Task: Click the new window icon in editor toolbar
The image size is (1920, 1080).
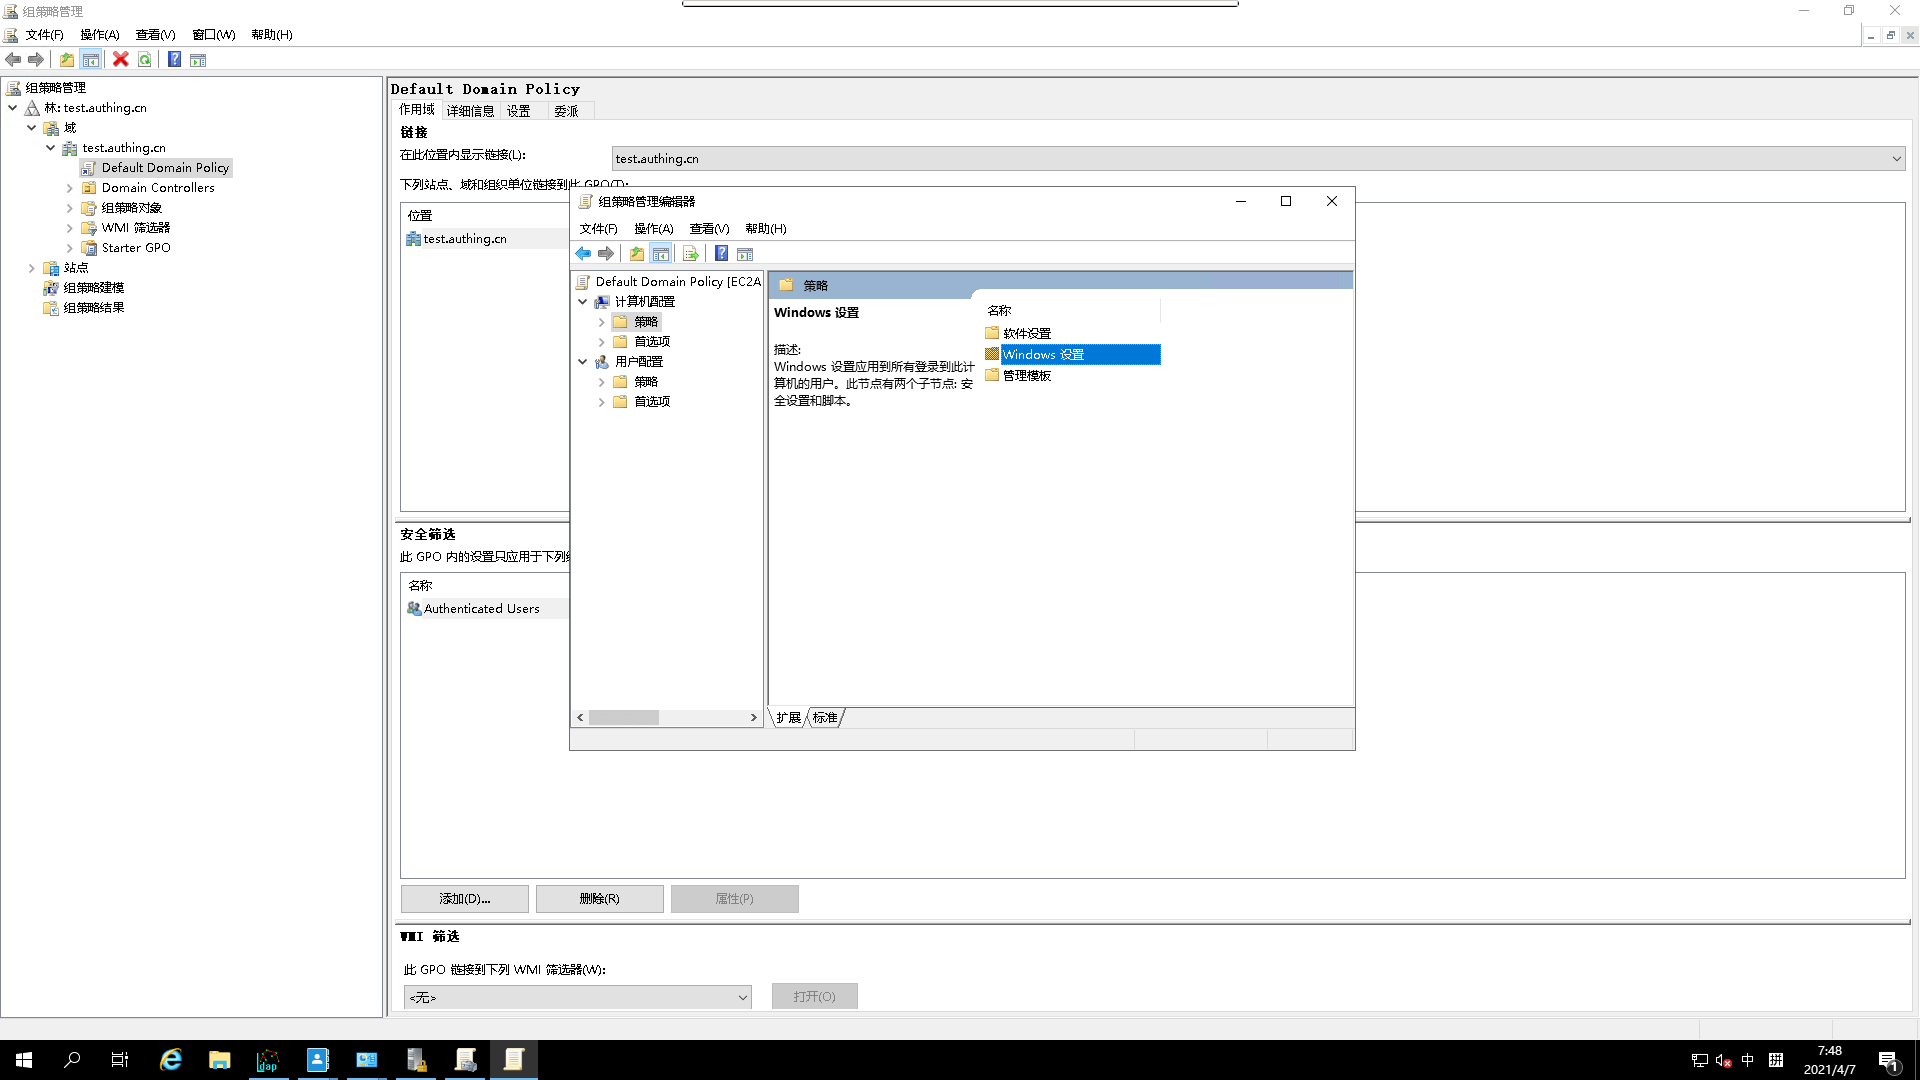Action: click(746, 253)
